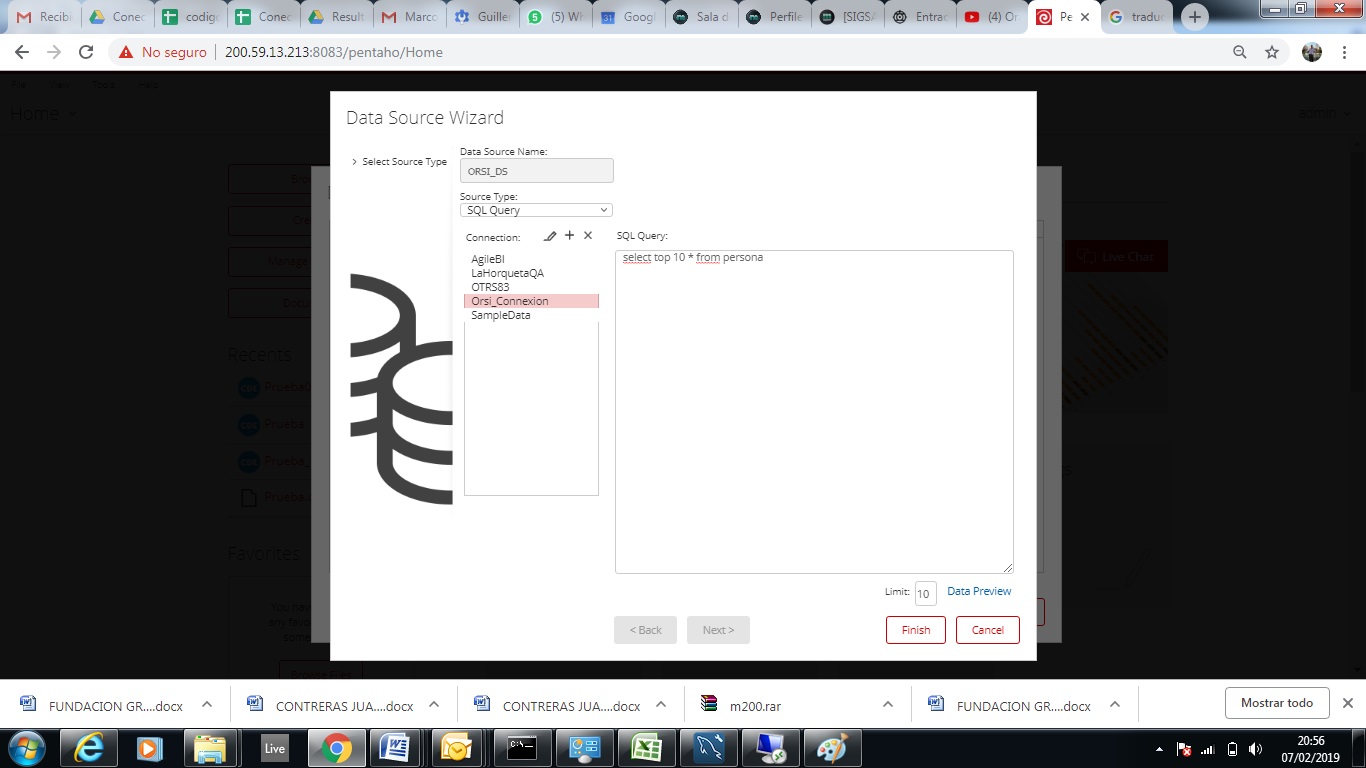This screenshot has width=1366, height=768.
Task: Open Windows Explorer folder in taskbar
Action: (210, 748)
